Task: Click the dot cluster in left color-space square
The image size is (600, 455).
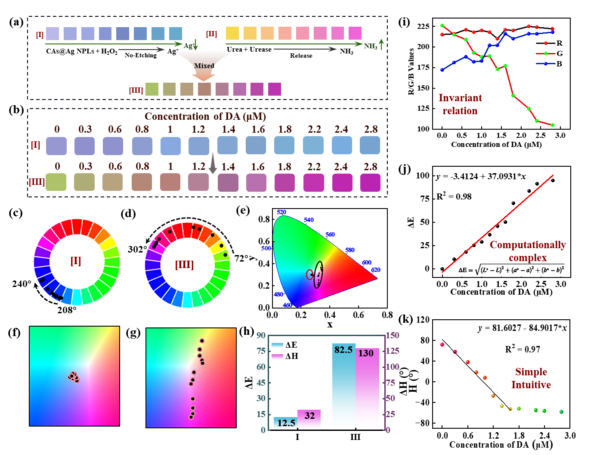Action: click(73, 376)
